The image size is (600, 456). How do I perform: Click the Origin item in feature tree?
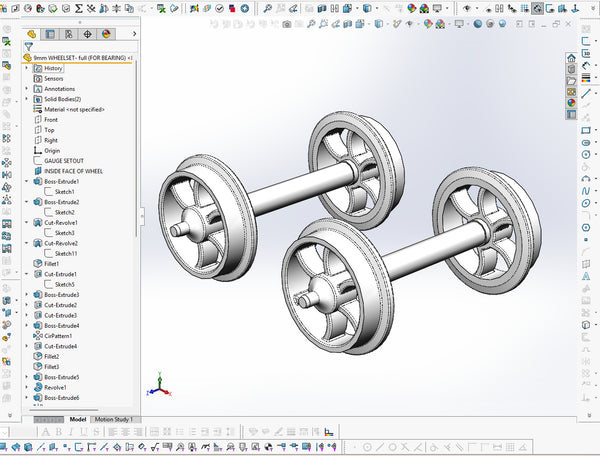click(x=52, y=151)
